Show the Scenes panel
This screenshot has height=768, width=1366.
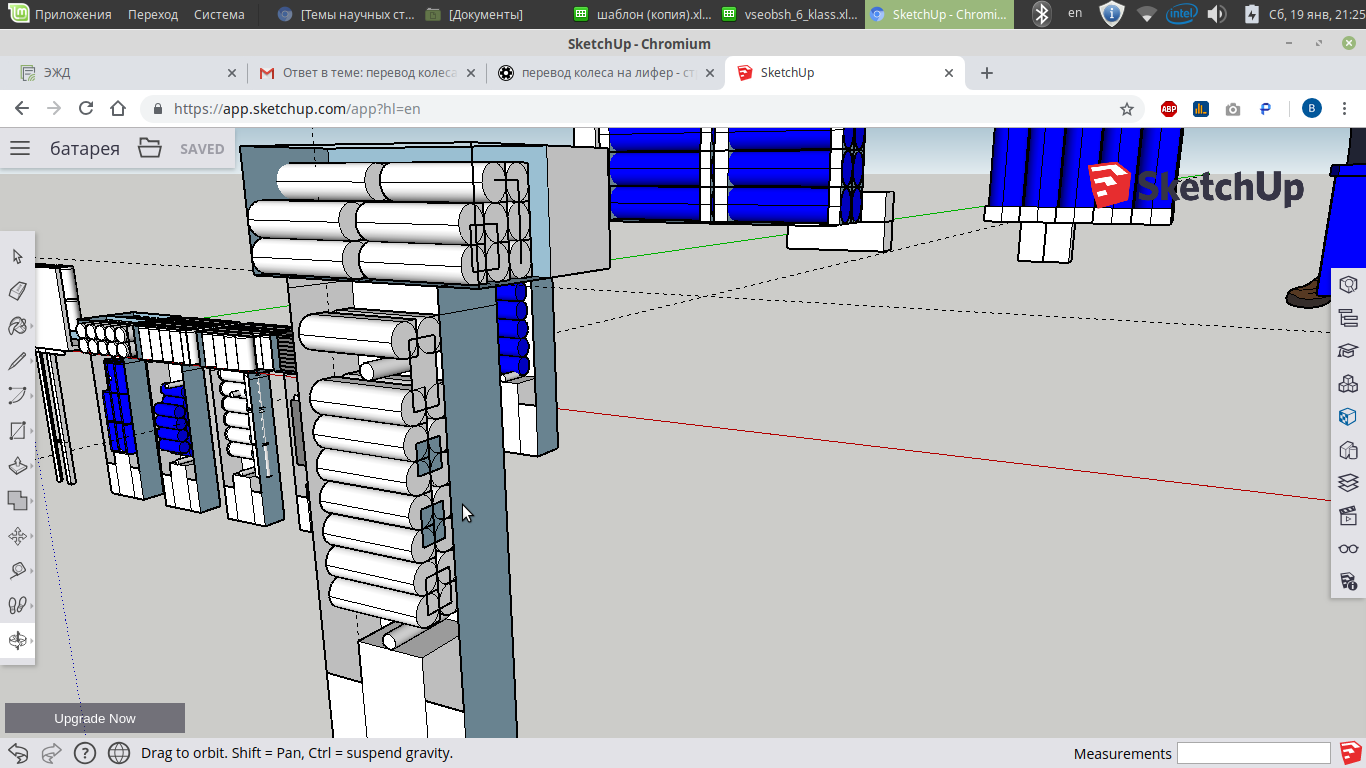point(1348,516)
